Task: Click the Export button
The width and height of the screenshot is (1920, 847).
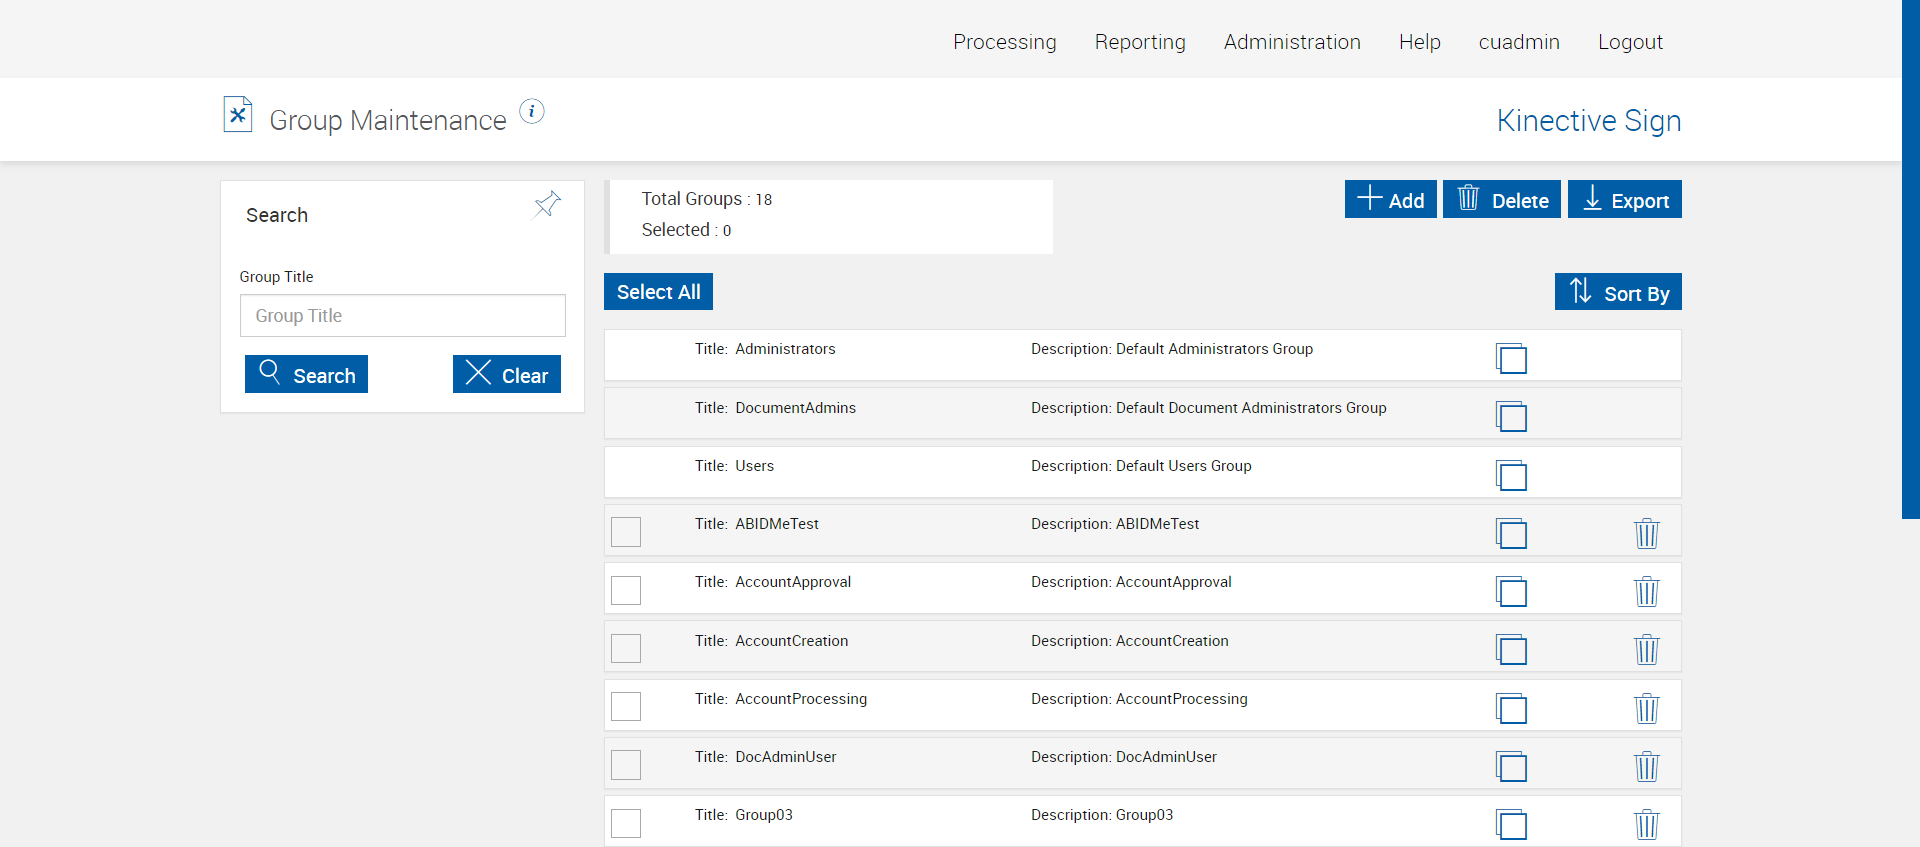Action: pyautogui.click(x=1624, y=199)
